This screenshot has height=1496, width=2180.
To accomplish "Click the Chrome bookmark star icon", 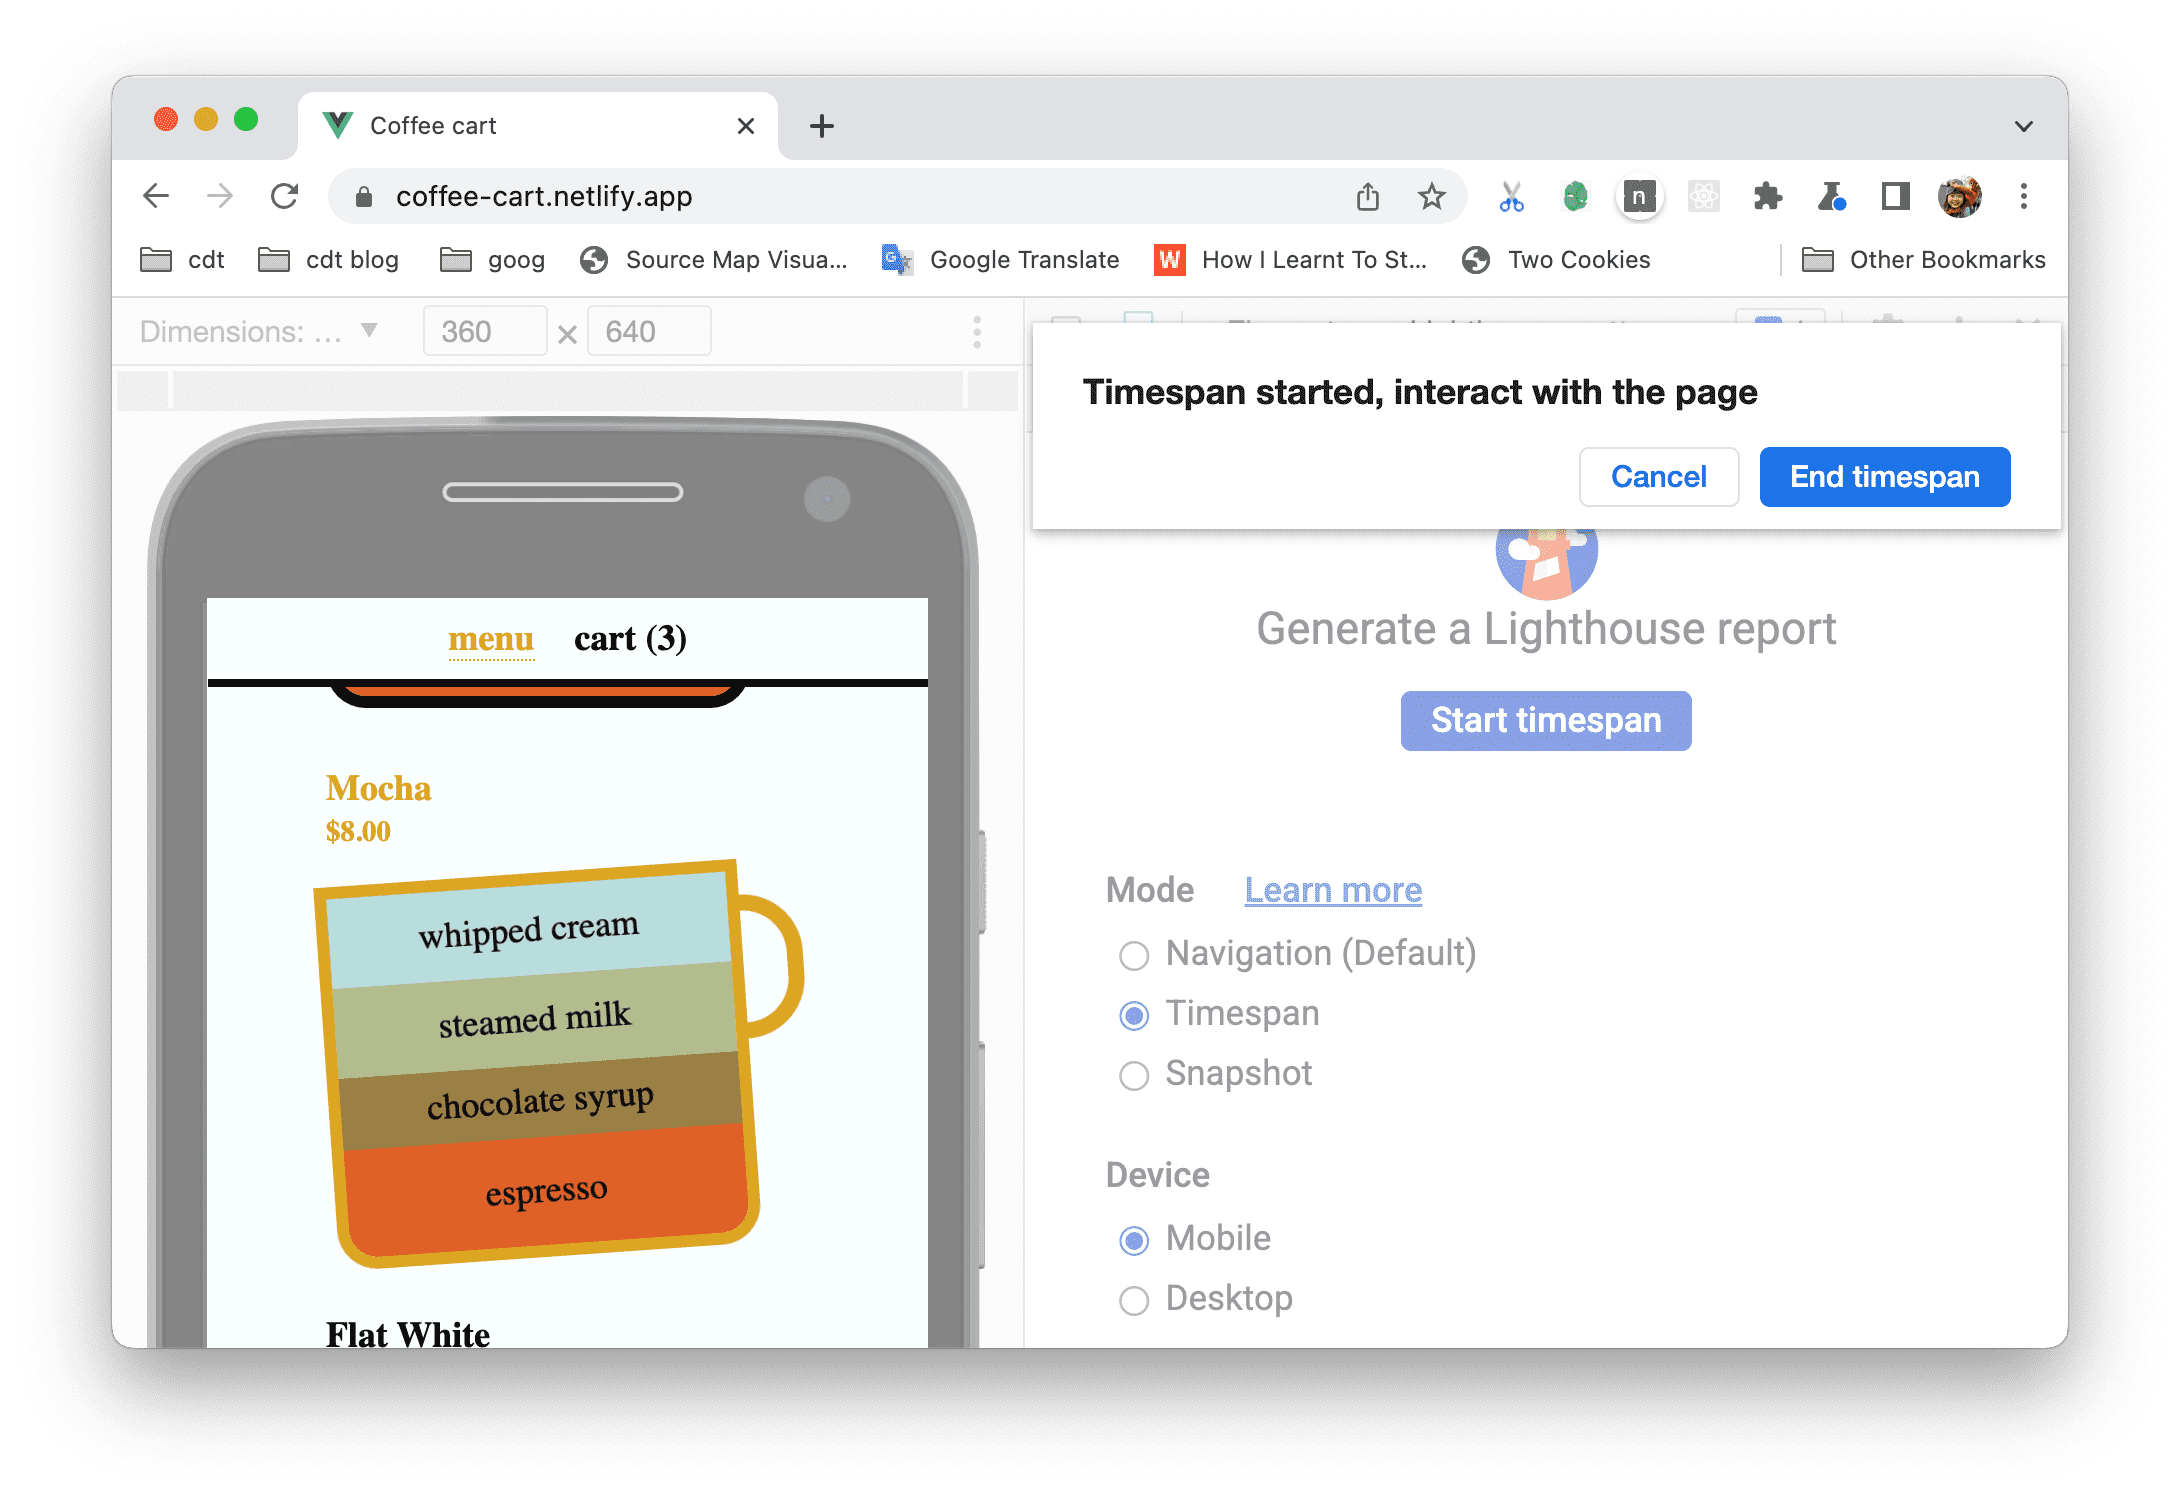I will pos(1436,197).
